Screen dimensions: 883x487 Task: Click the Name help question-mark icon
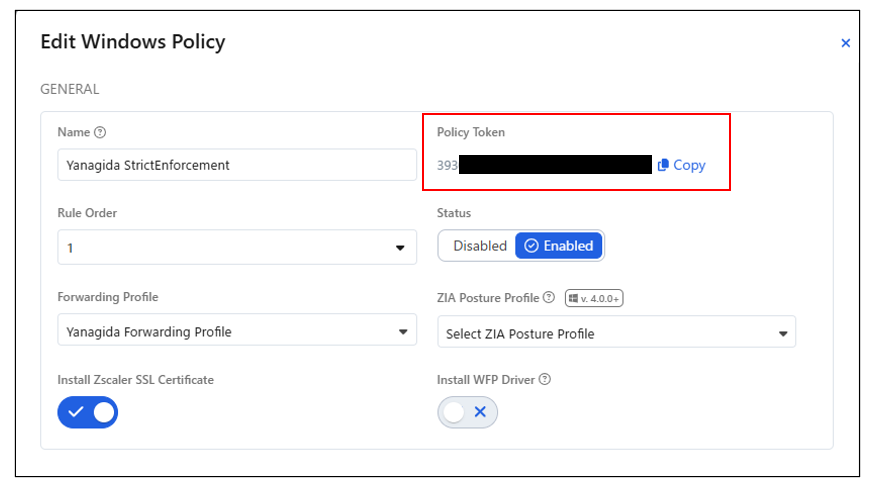pos(100,132)
